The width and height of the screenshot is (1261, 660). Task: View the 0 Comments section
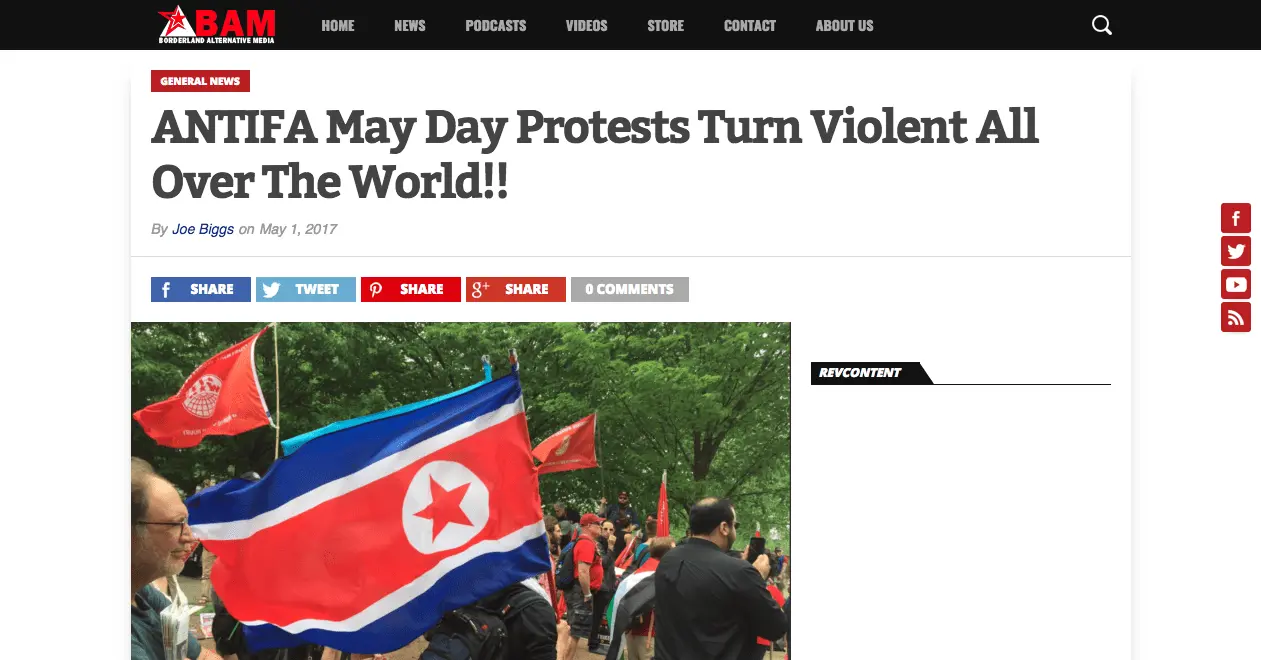point(630,289)
